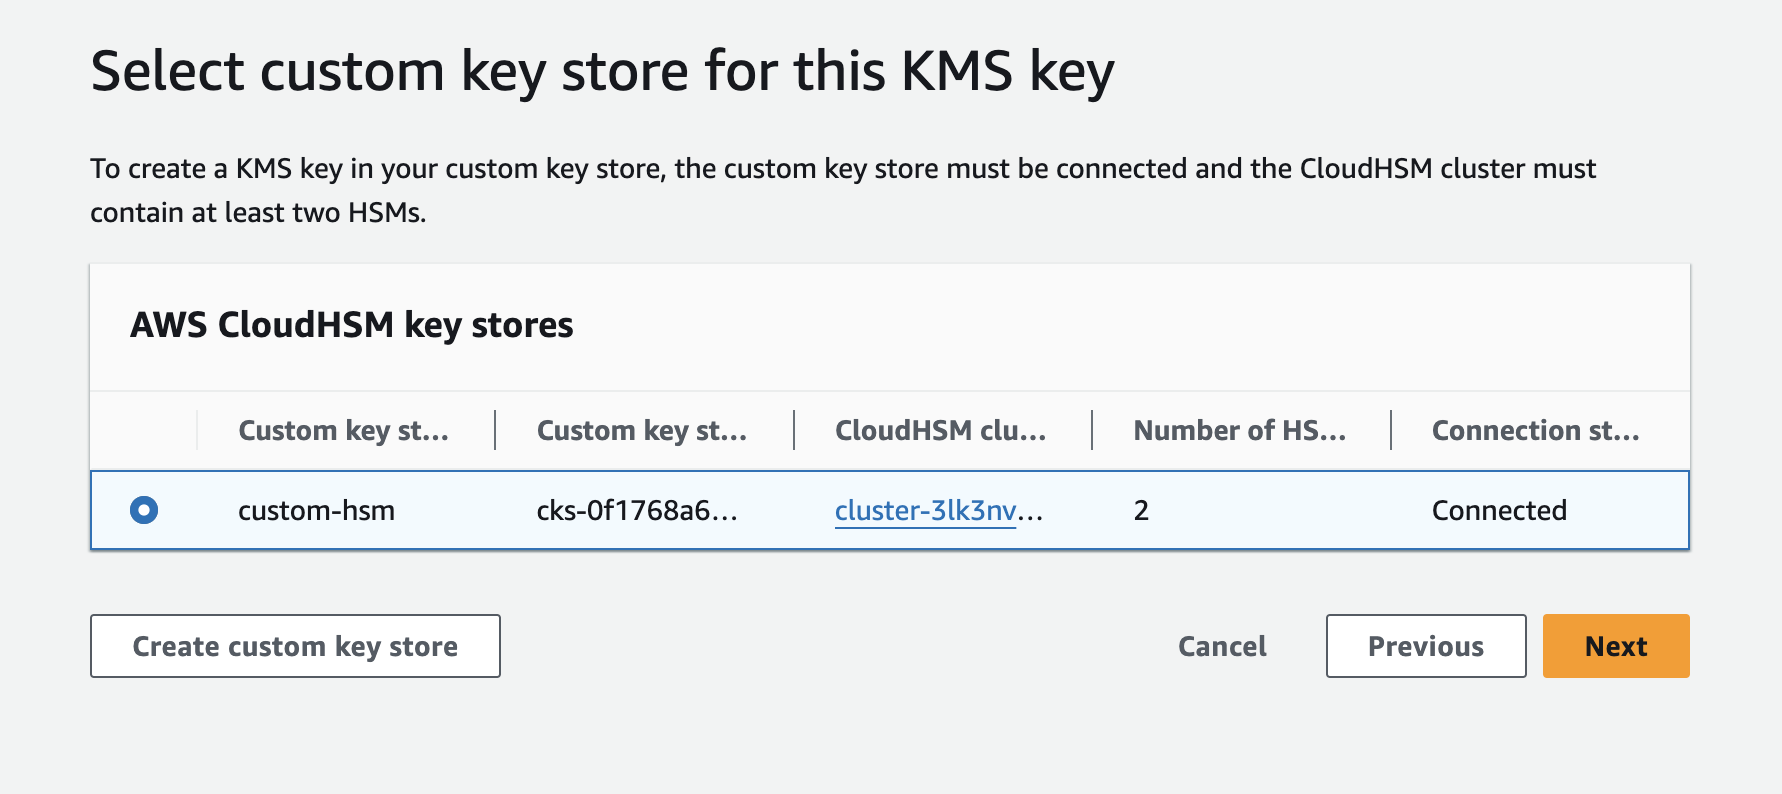The width and height of the screenshot is (1782, 794).
Task: Grab the divider between CloudHSM and Number columns
Action: (1092, 430)
